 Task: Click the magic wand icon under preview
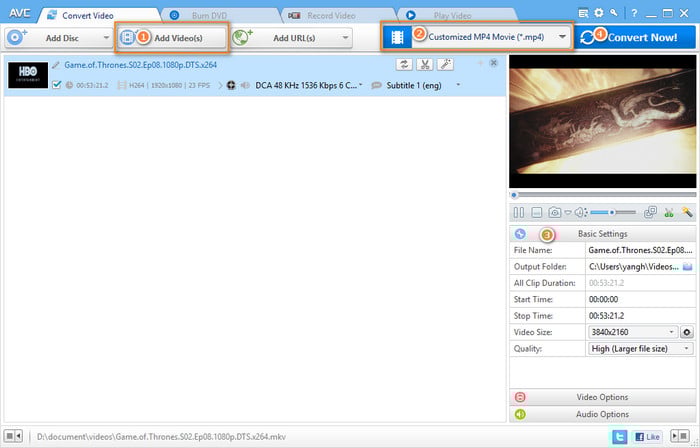click(687, 212)
